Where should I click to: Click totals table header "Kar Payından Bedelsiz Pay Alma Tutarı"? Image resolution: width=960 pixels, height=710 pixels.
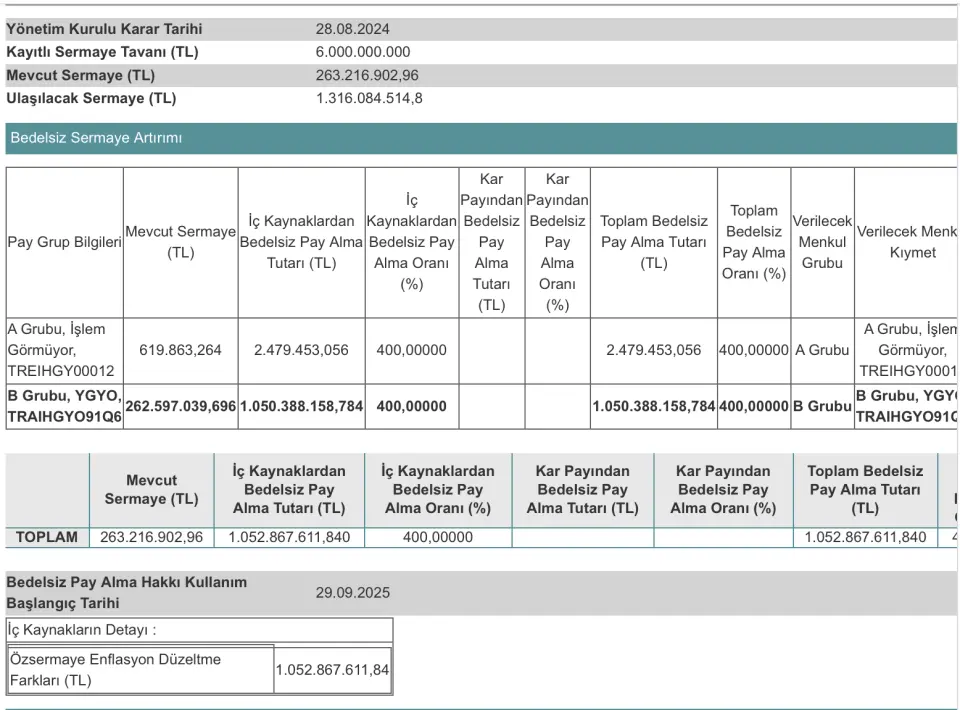[582, 490]
